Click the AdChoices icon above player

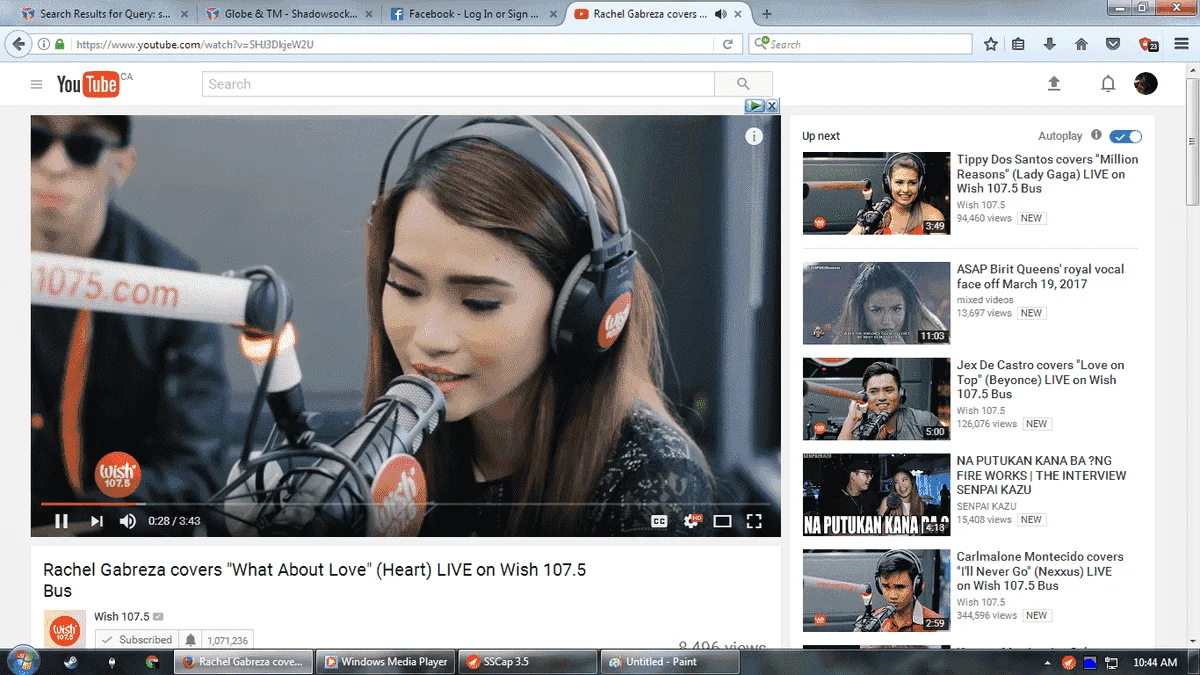755,106
